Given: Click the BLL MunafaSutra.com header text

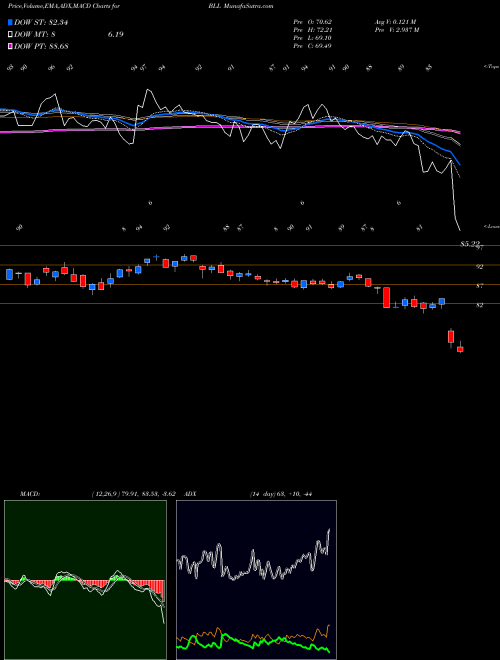Looking at the screenshot, I should (241, 6).
